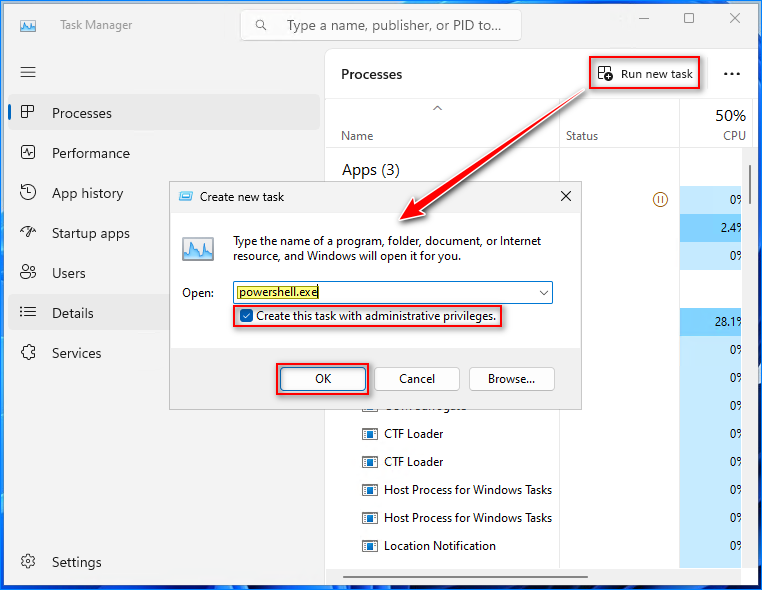Open the Services page
Screen dimensions: 762x590
tap(87, 353)
